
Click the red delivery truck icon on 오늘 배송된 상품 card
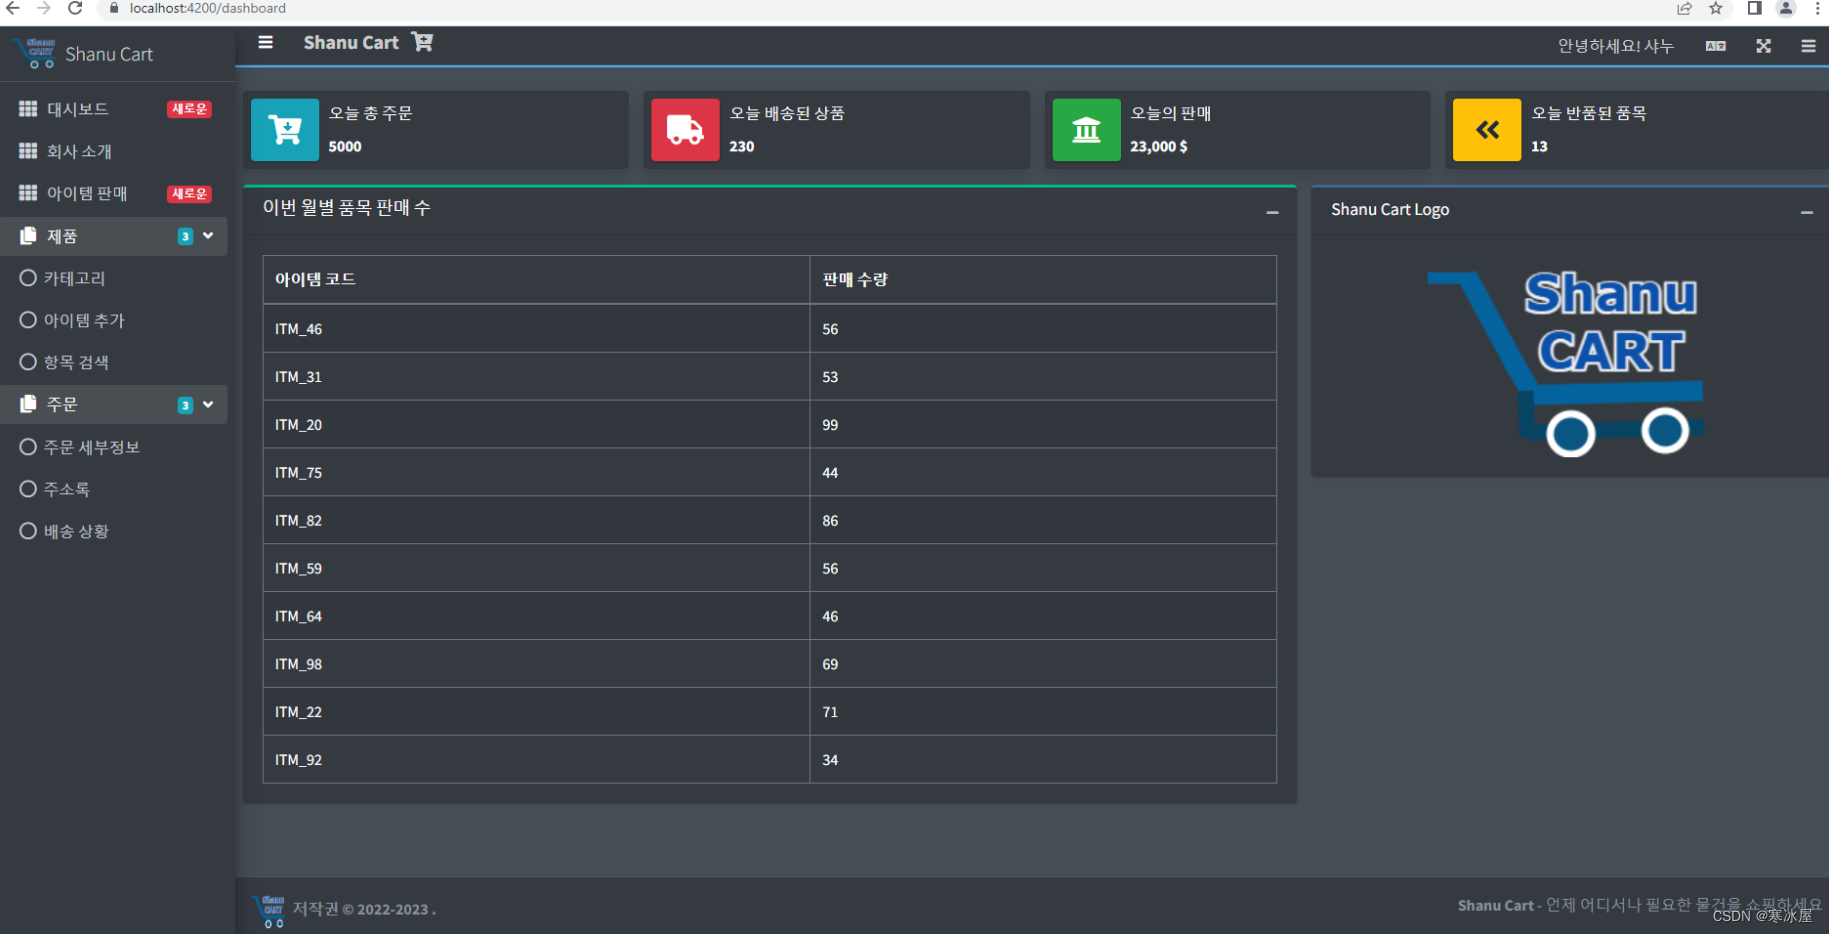click(685, 129)
